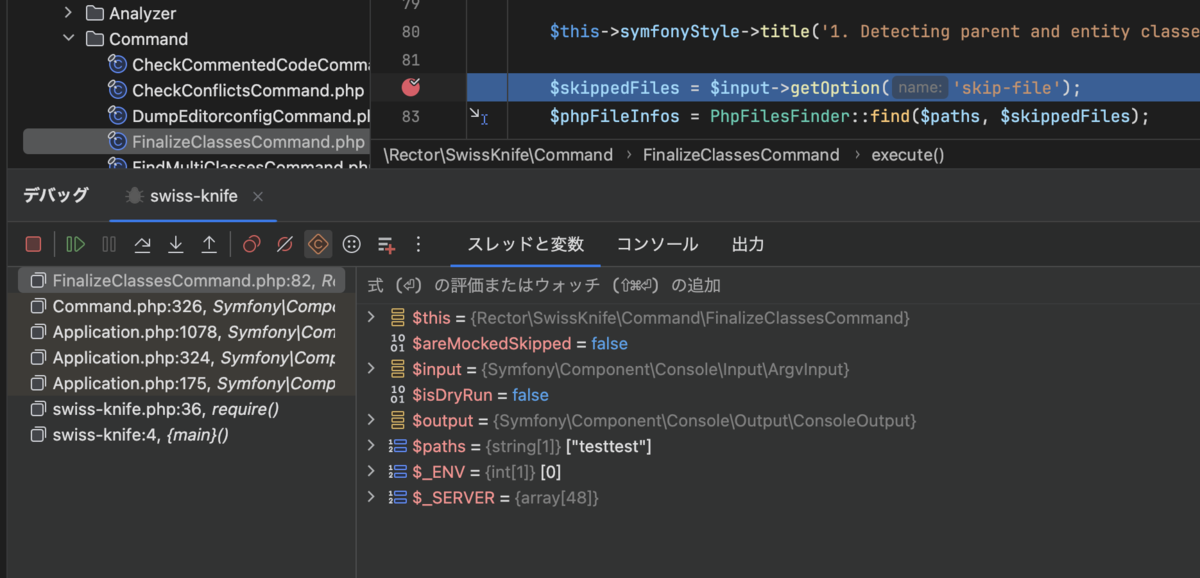The image size is (1200, 578).
Task: Mute all breakpoints
Action: pyautogui.click(x=284, y=244)
